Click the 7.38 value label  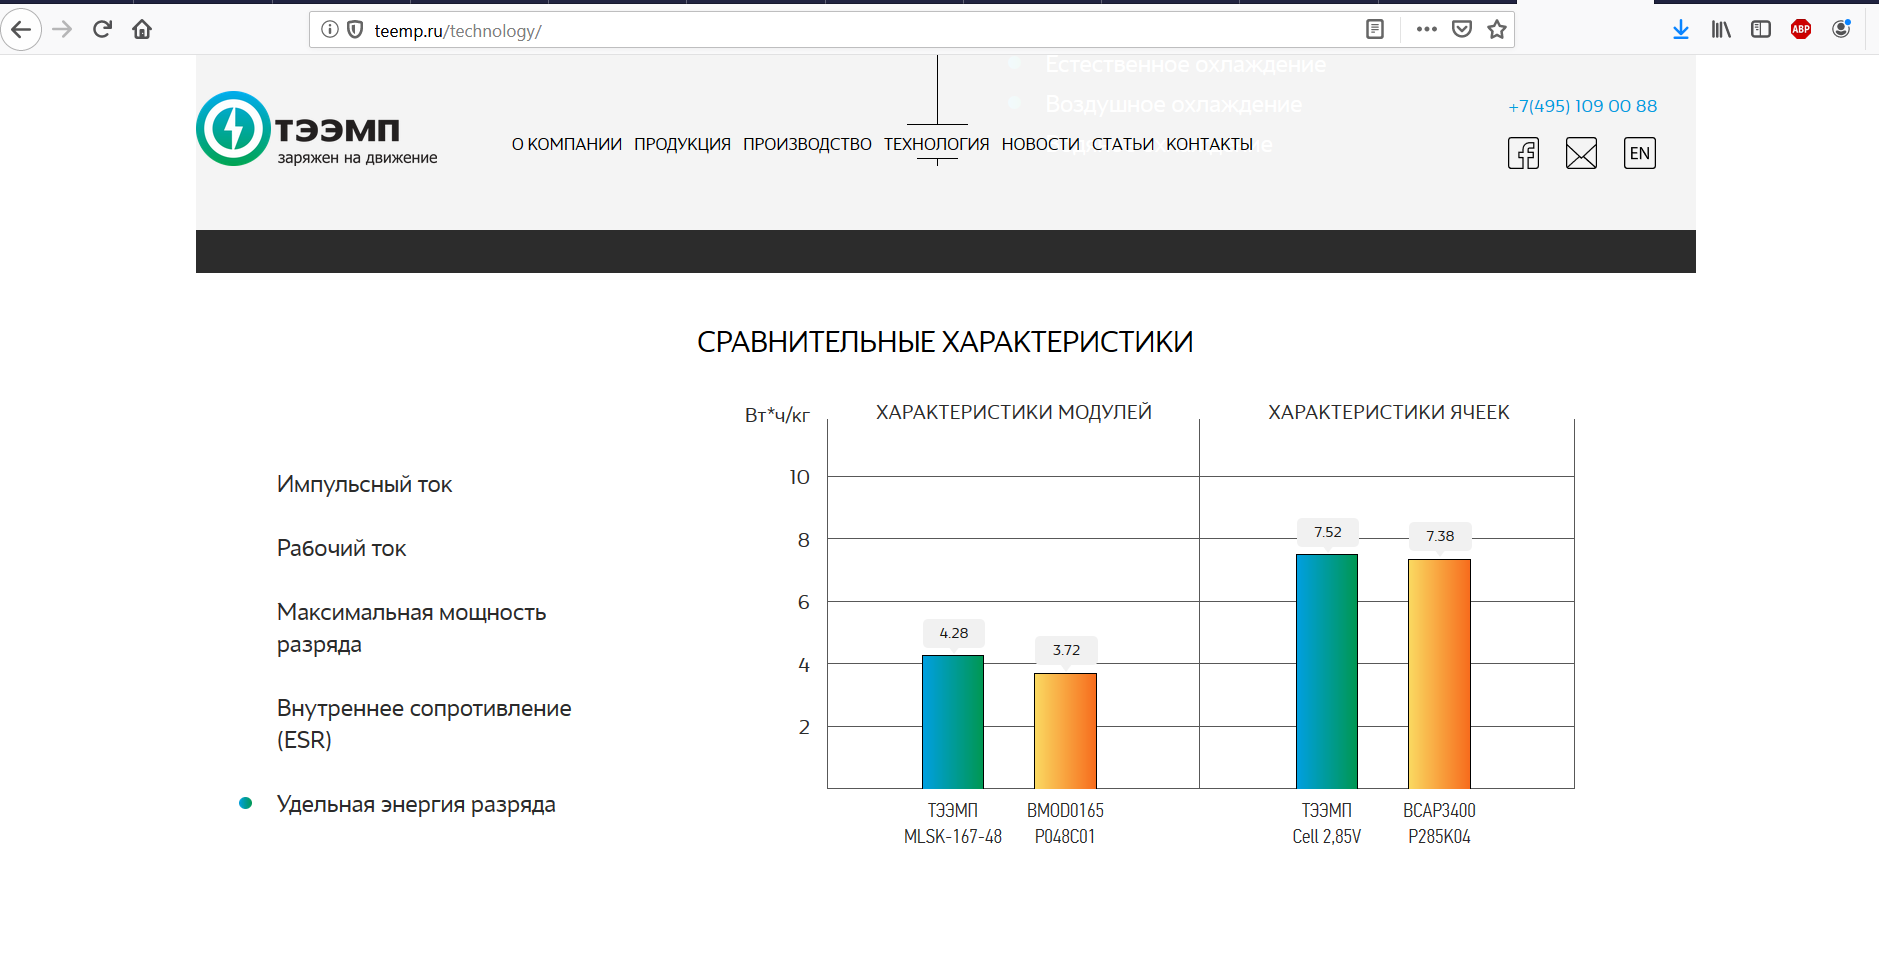1440,536
